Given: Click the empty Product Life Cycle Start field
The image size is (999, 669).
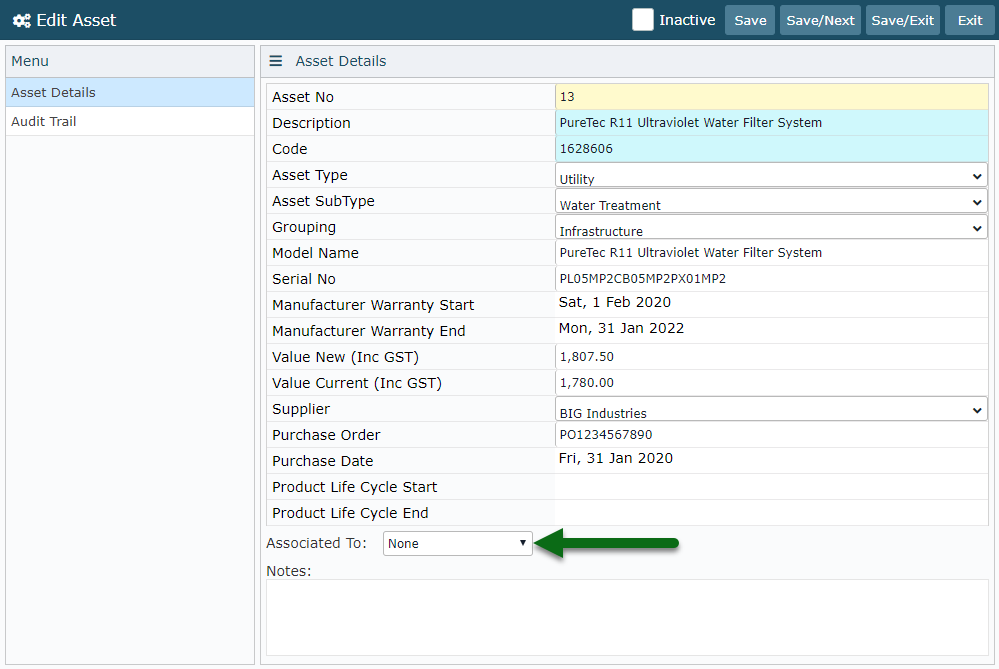Looking at the screenshot, I should 772,487.
